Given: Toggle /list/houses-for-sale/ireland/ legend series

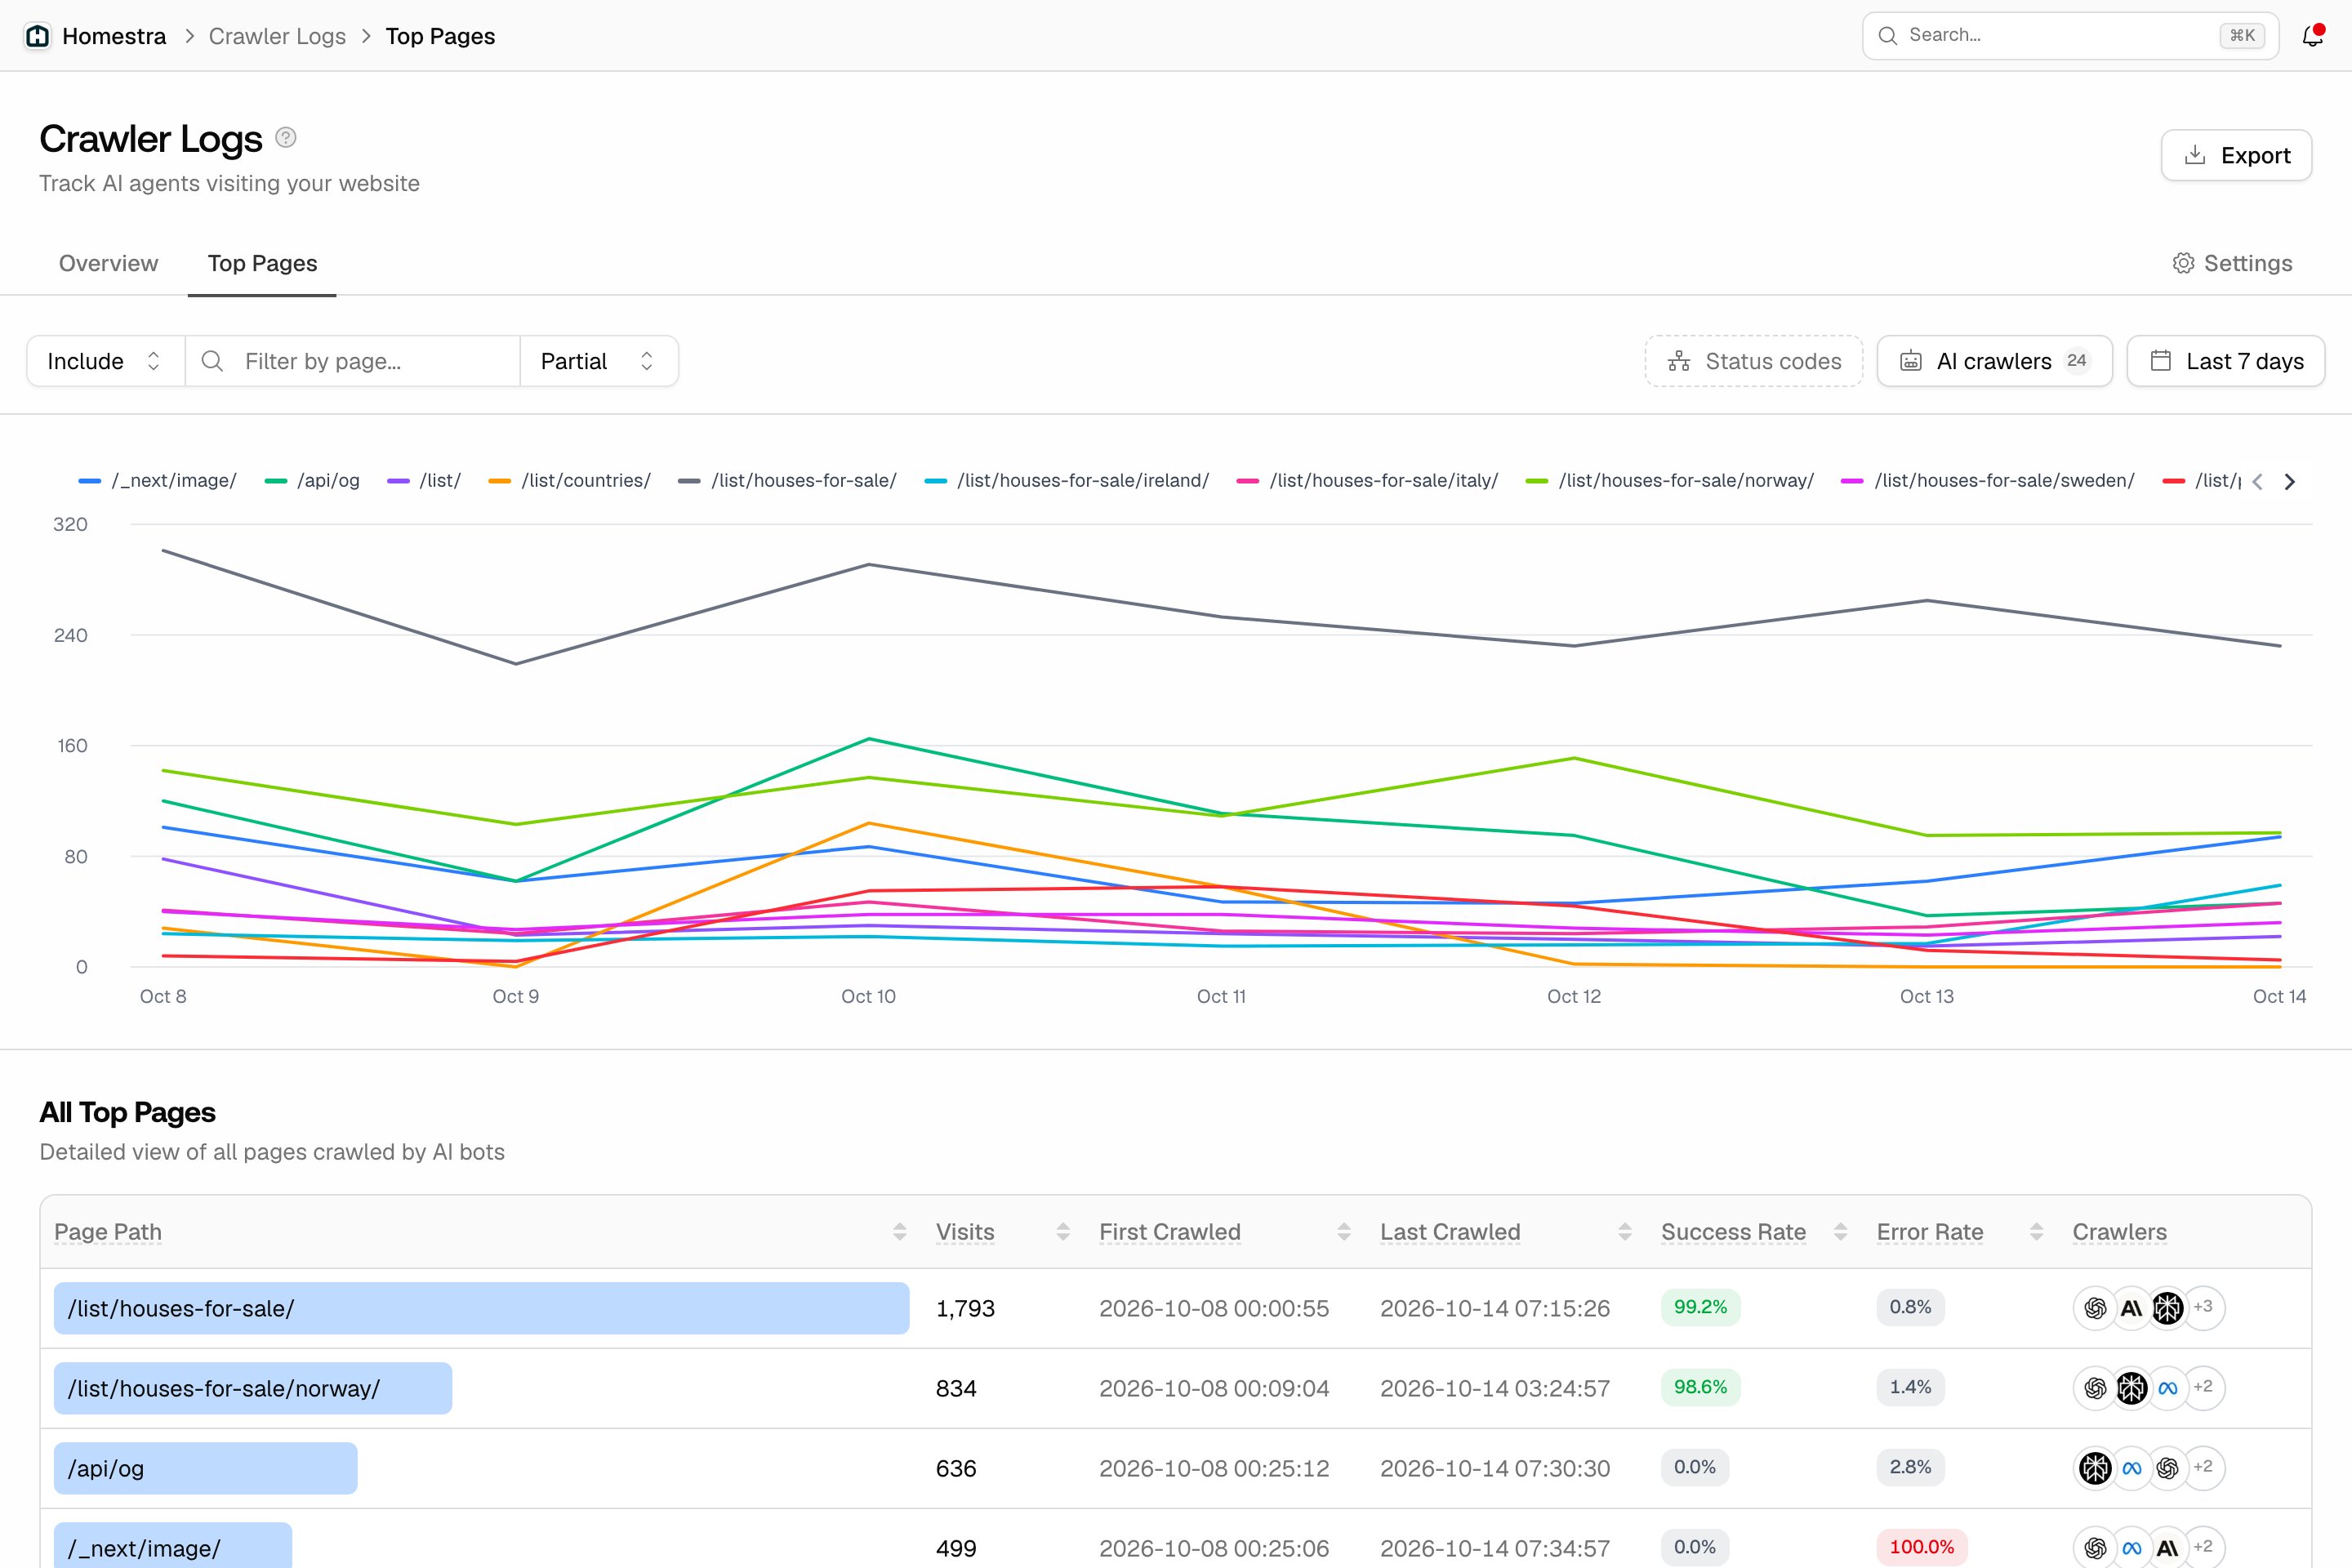Looking at the screenshot, I should (x=1067, y=481).
